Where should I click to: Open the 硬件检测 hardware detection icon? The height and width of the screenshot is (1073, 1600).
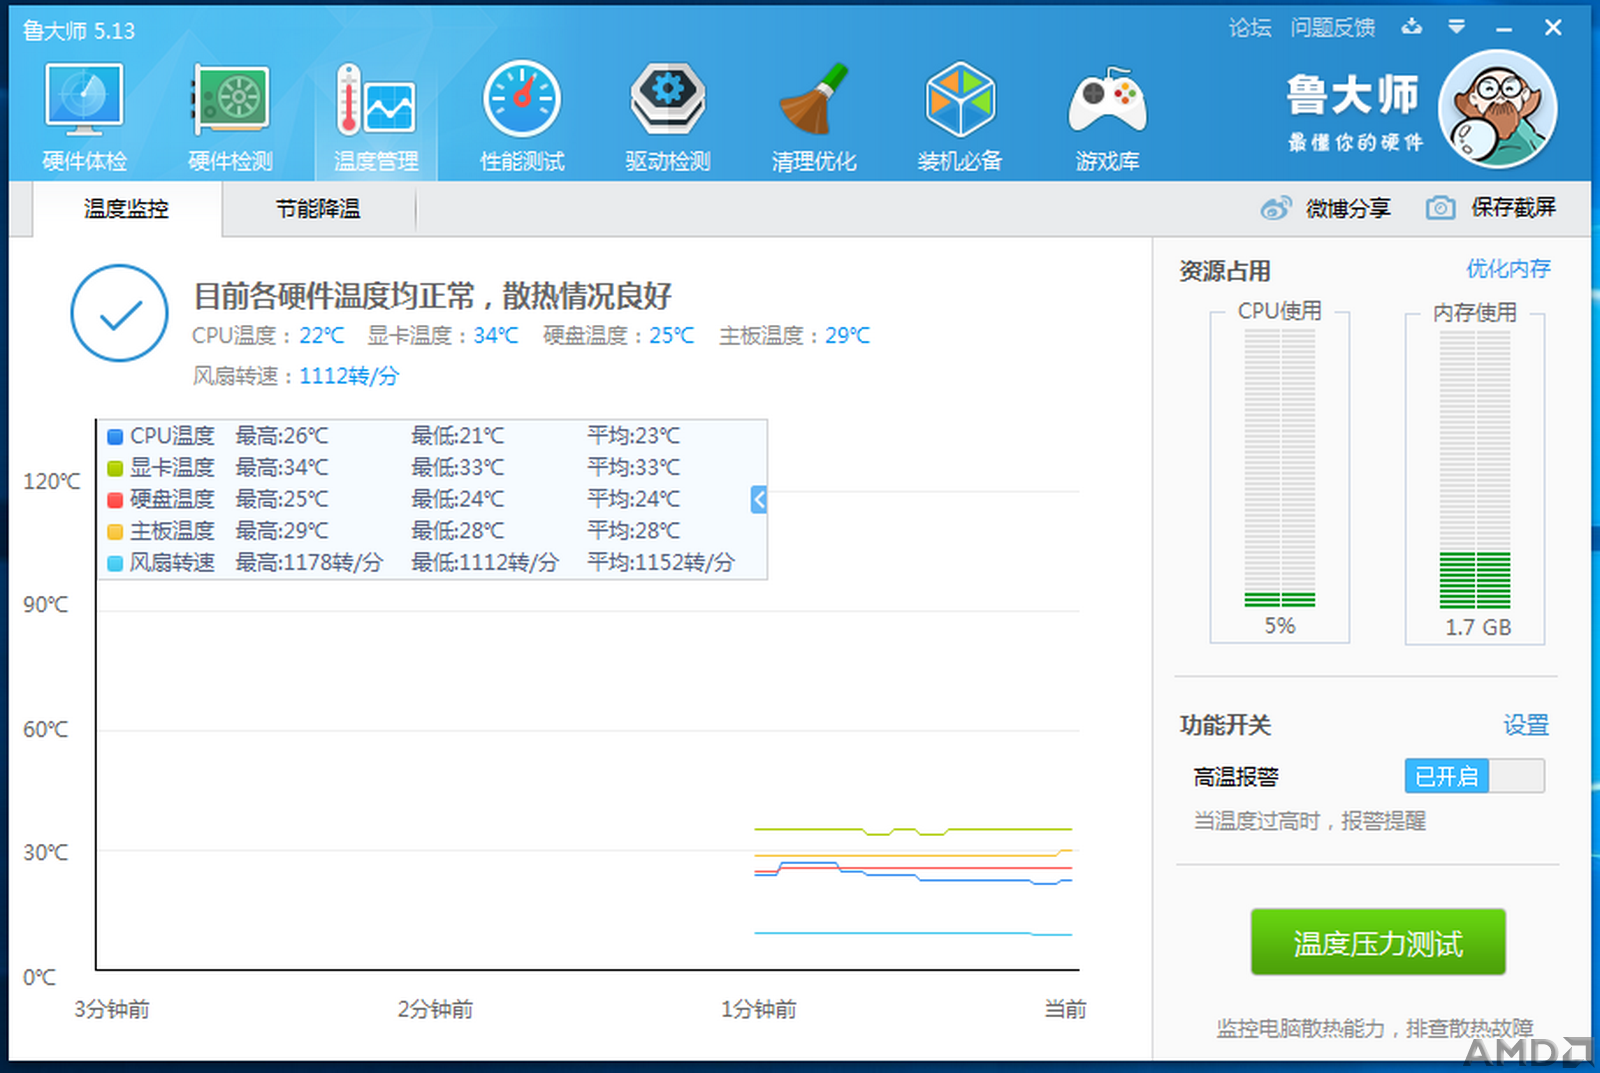[x=230, y=100]
